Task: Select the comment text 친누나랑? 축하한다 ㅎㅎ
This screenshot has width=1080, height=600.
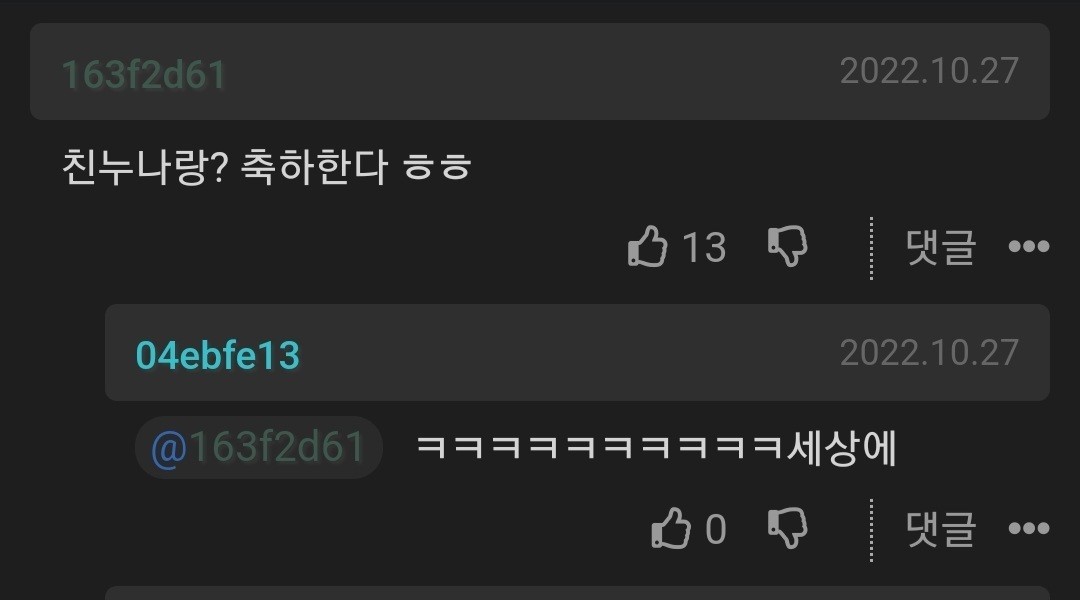Action: (x=267, y=167)
